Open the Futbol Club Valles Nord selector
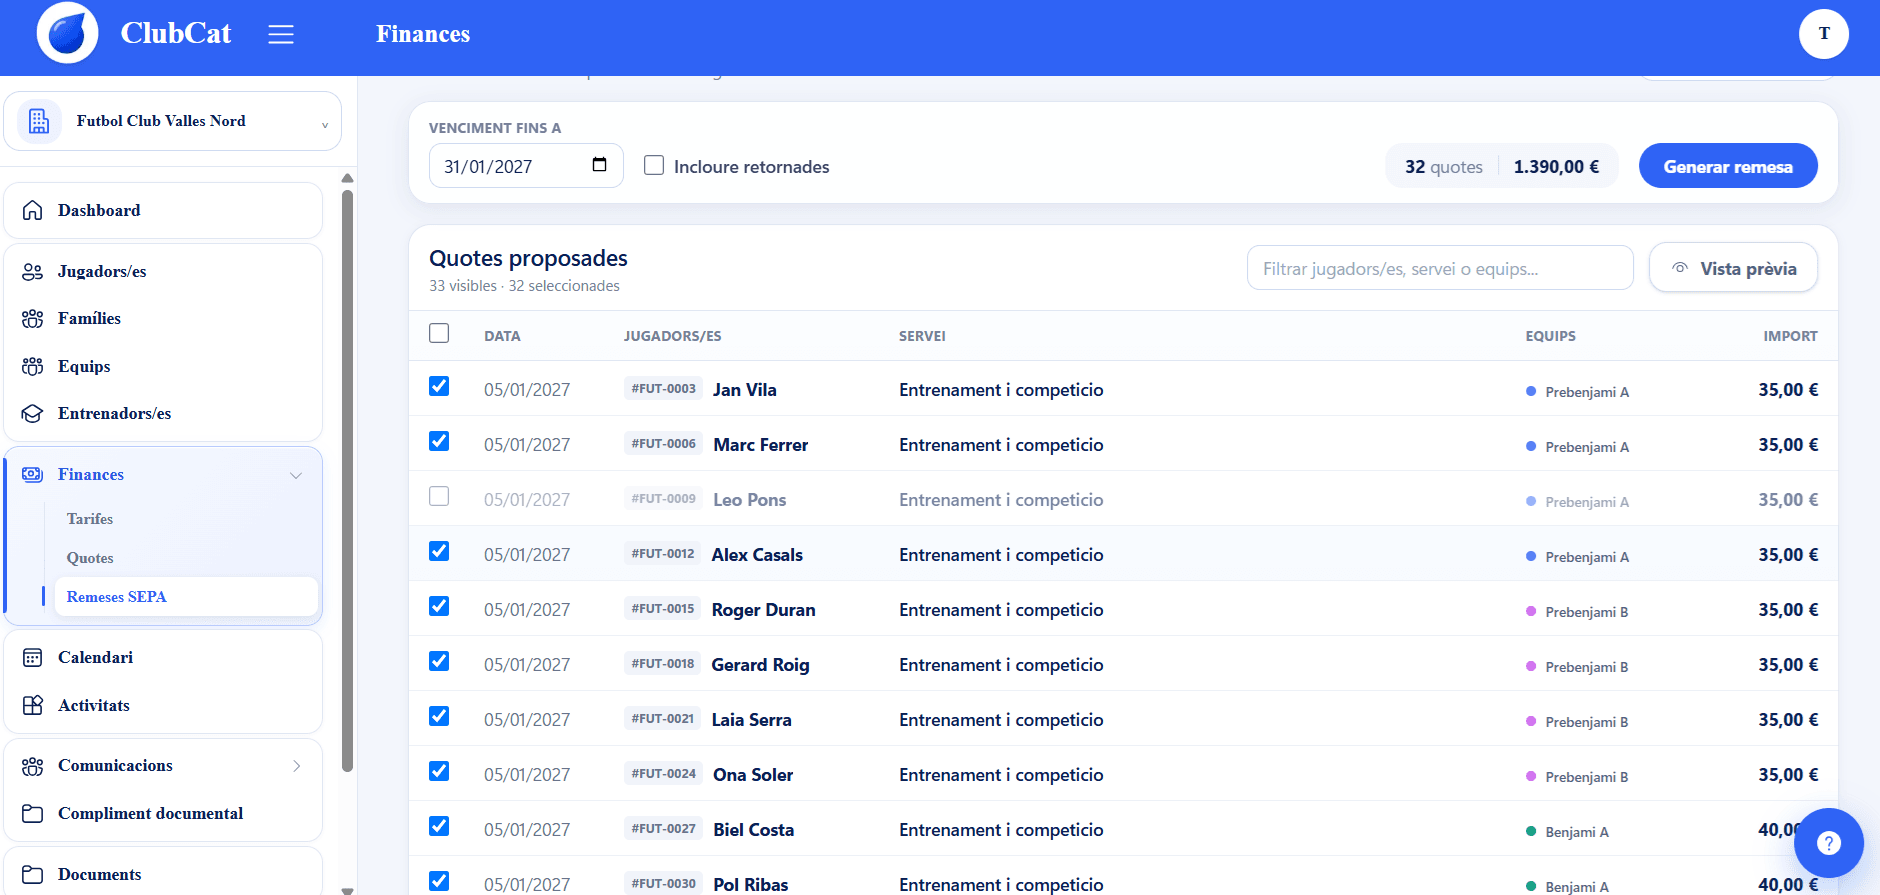Screen dimensions: 1880x895 pos(173,121)
